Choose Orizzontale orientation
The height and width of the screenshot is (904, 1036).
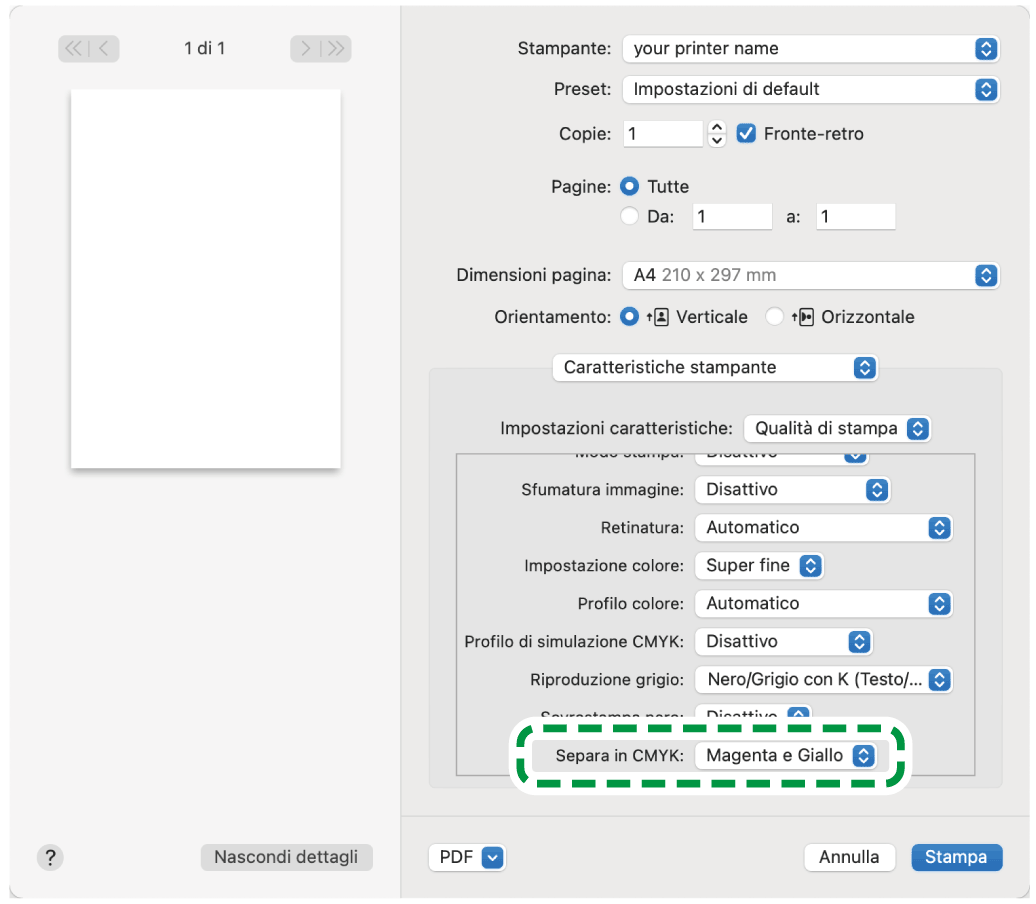point(774,317)
